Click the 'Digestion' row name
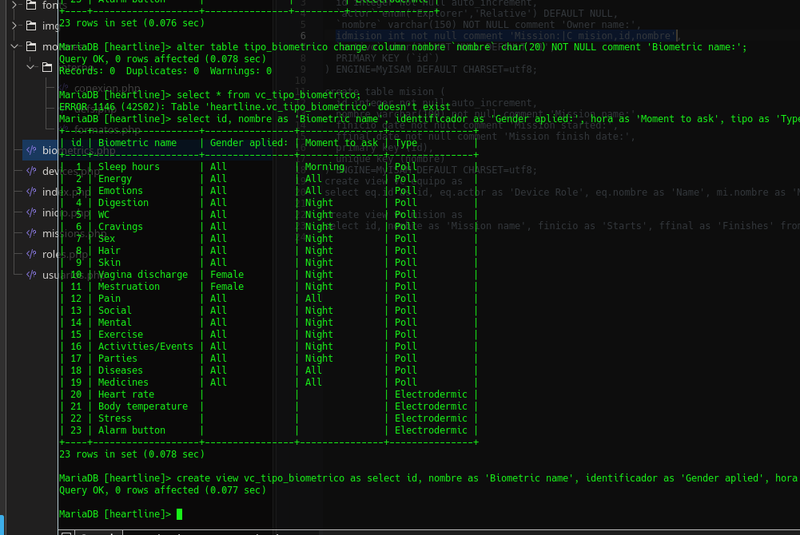This screenshot has width=800, height=535. (123, 202)
